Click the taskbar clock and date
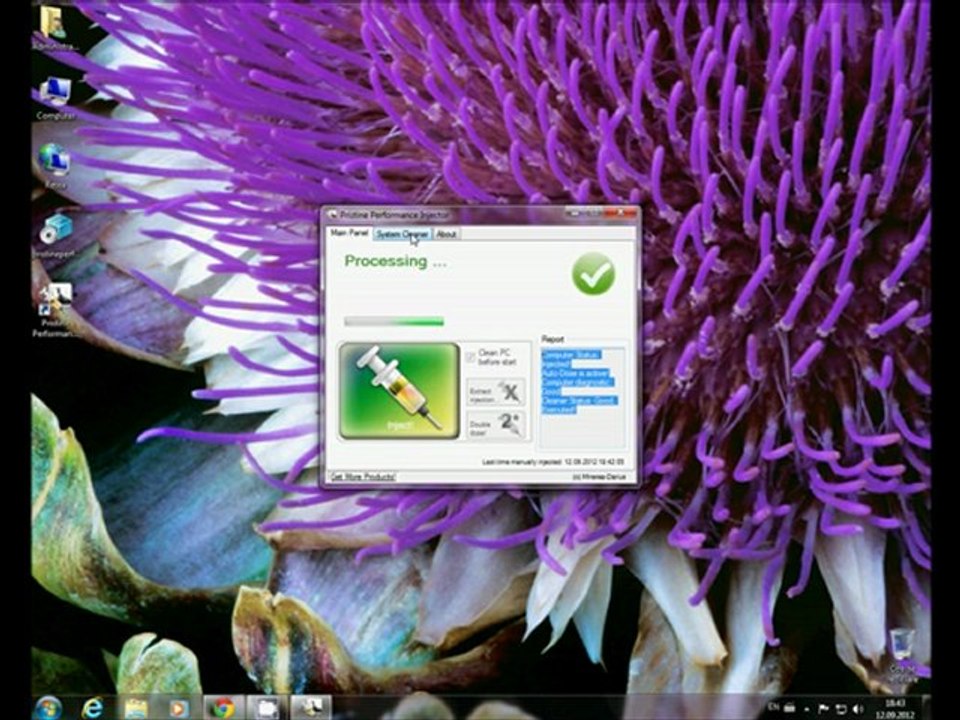This screenshot has width=960, height=720. (x=894, y=709)
